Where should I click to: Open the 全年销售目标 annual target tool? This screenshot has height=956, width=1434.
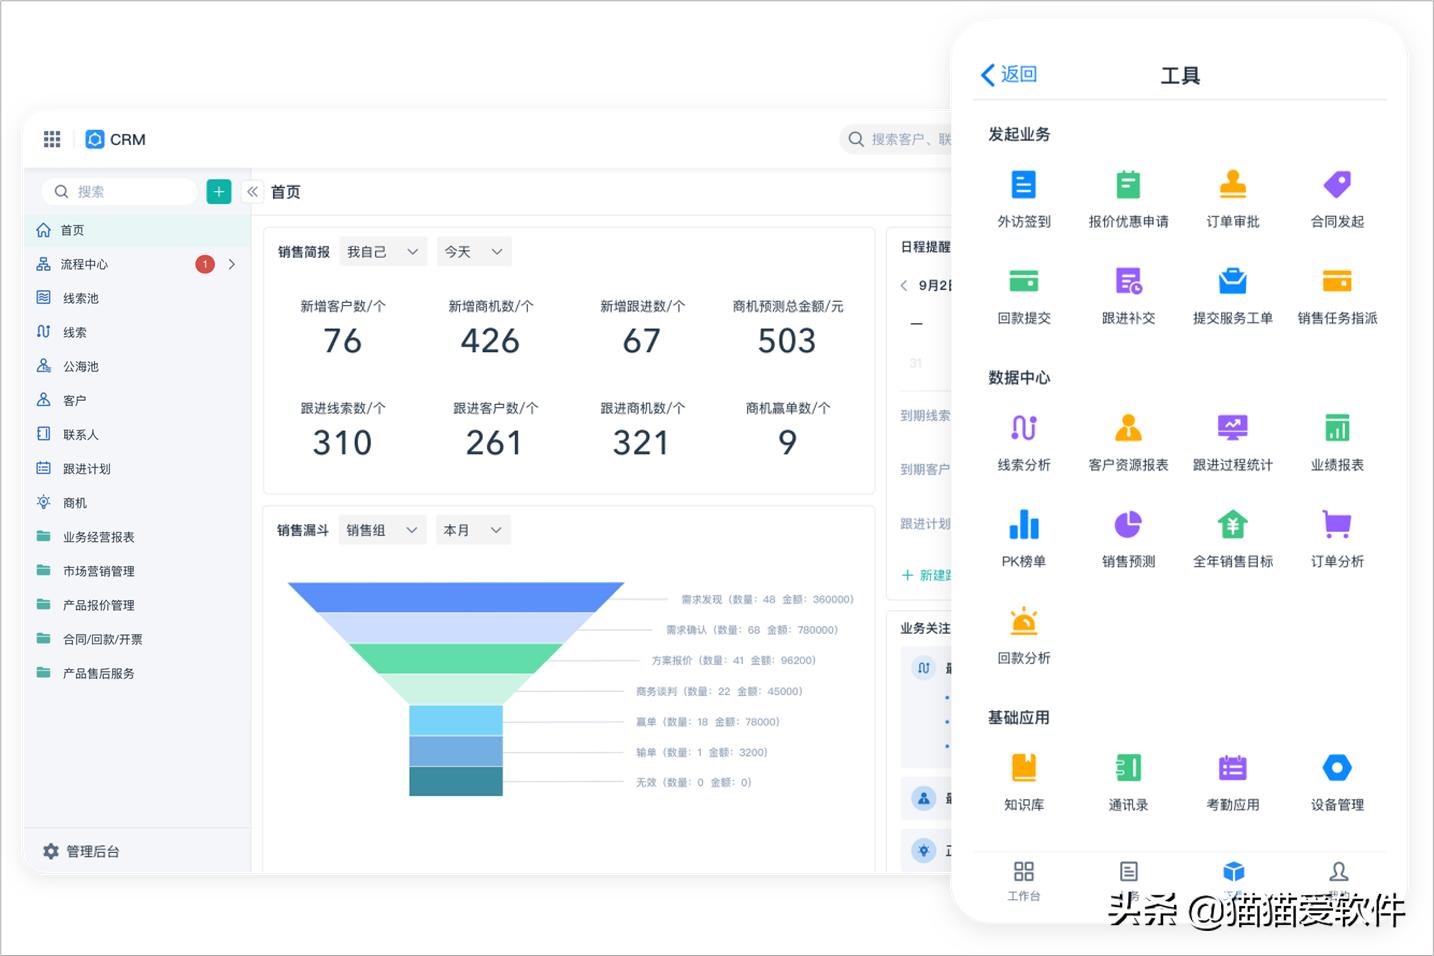tap(1232, 537)
